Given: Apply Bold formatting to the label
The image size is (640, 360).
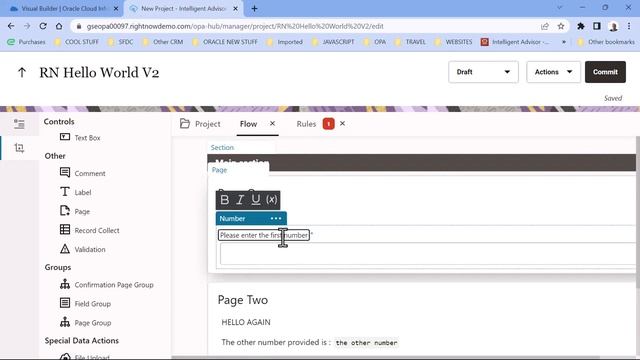Looking at the screenshot, I should (x=224, y=200).
